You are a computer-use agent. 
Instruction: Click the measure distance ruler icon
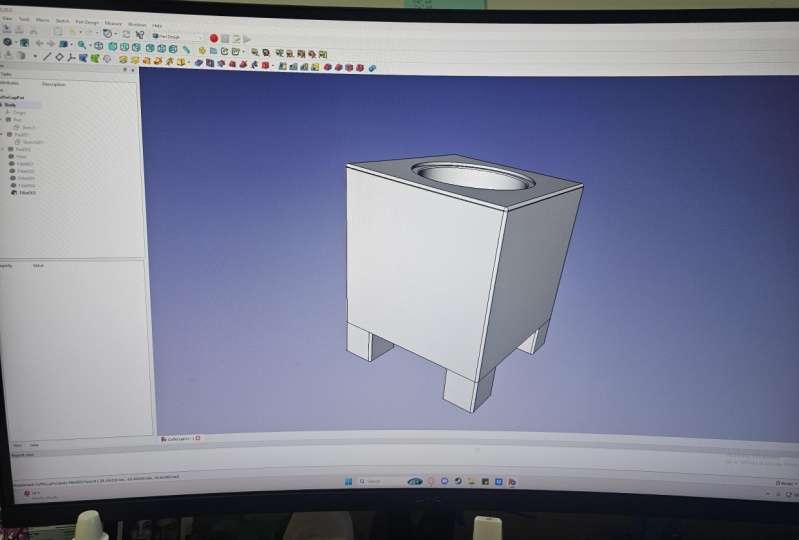[187, 49]
